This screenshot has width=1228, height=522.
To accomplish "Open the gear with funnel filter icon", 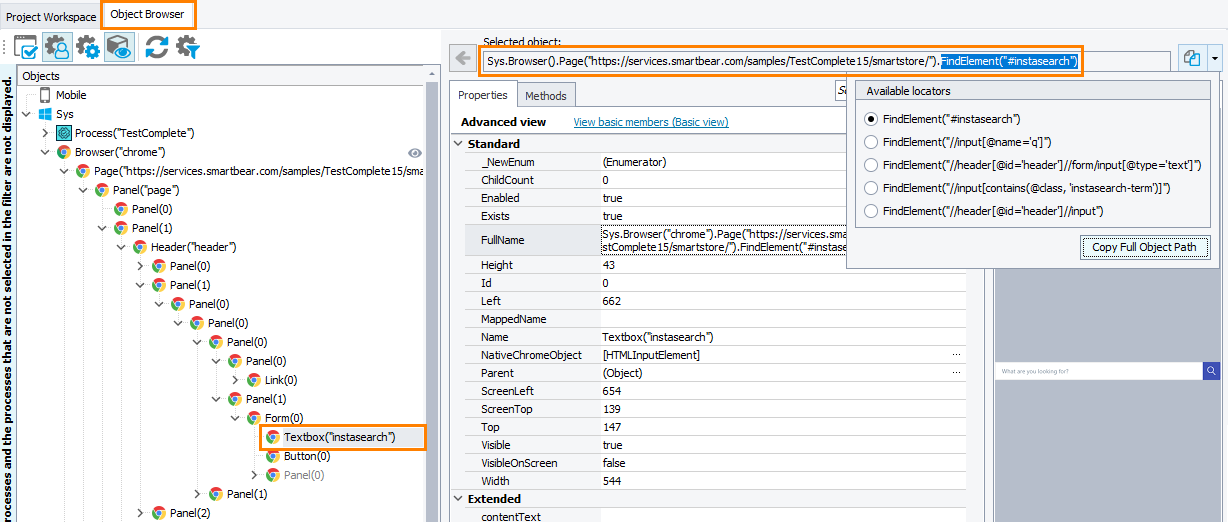I will pos(187,47).
